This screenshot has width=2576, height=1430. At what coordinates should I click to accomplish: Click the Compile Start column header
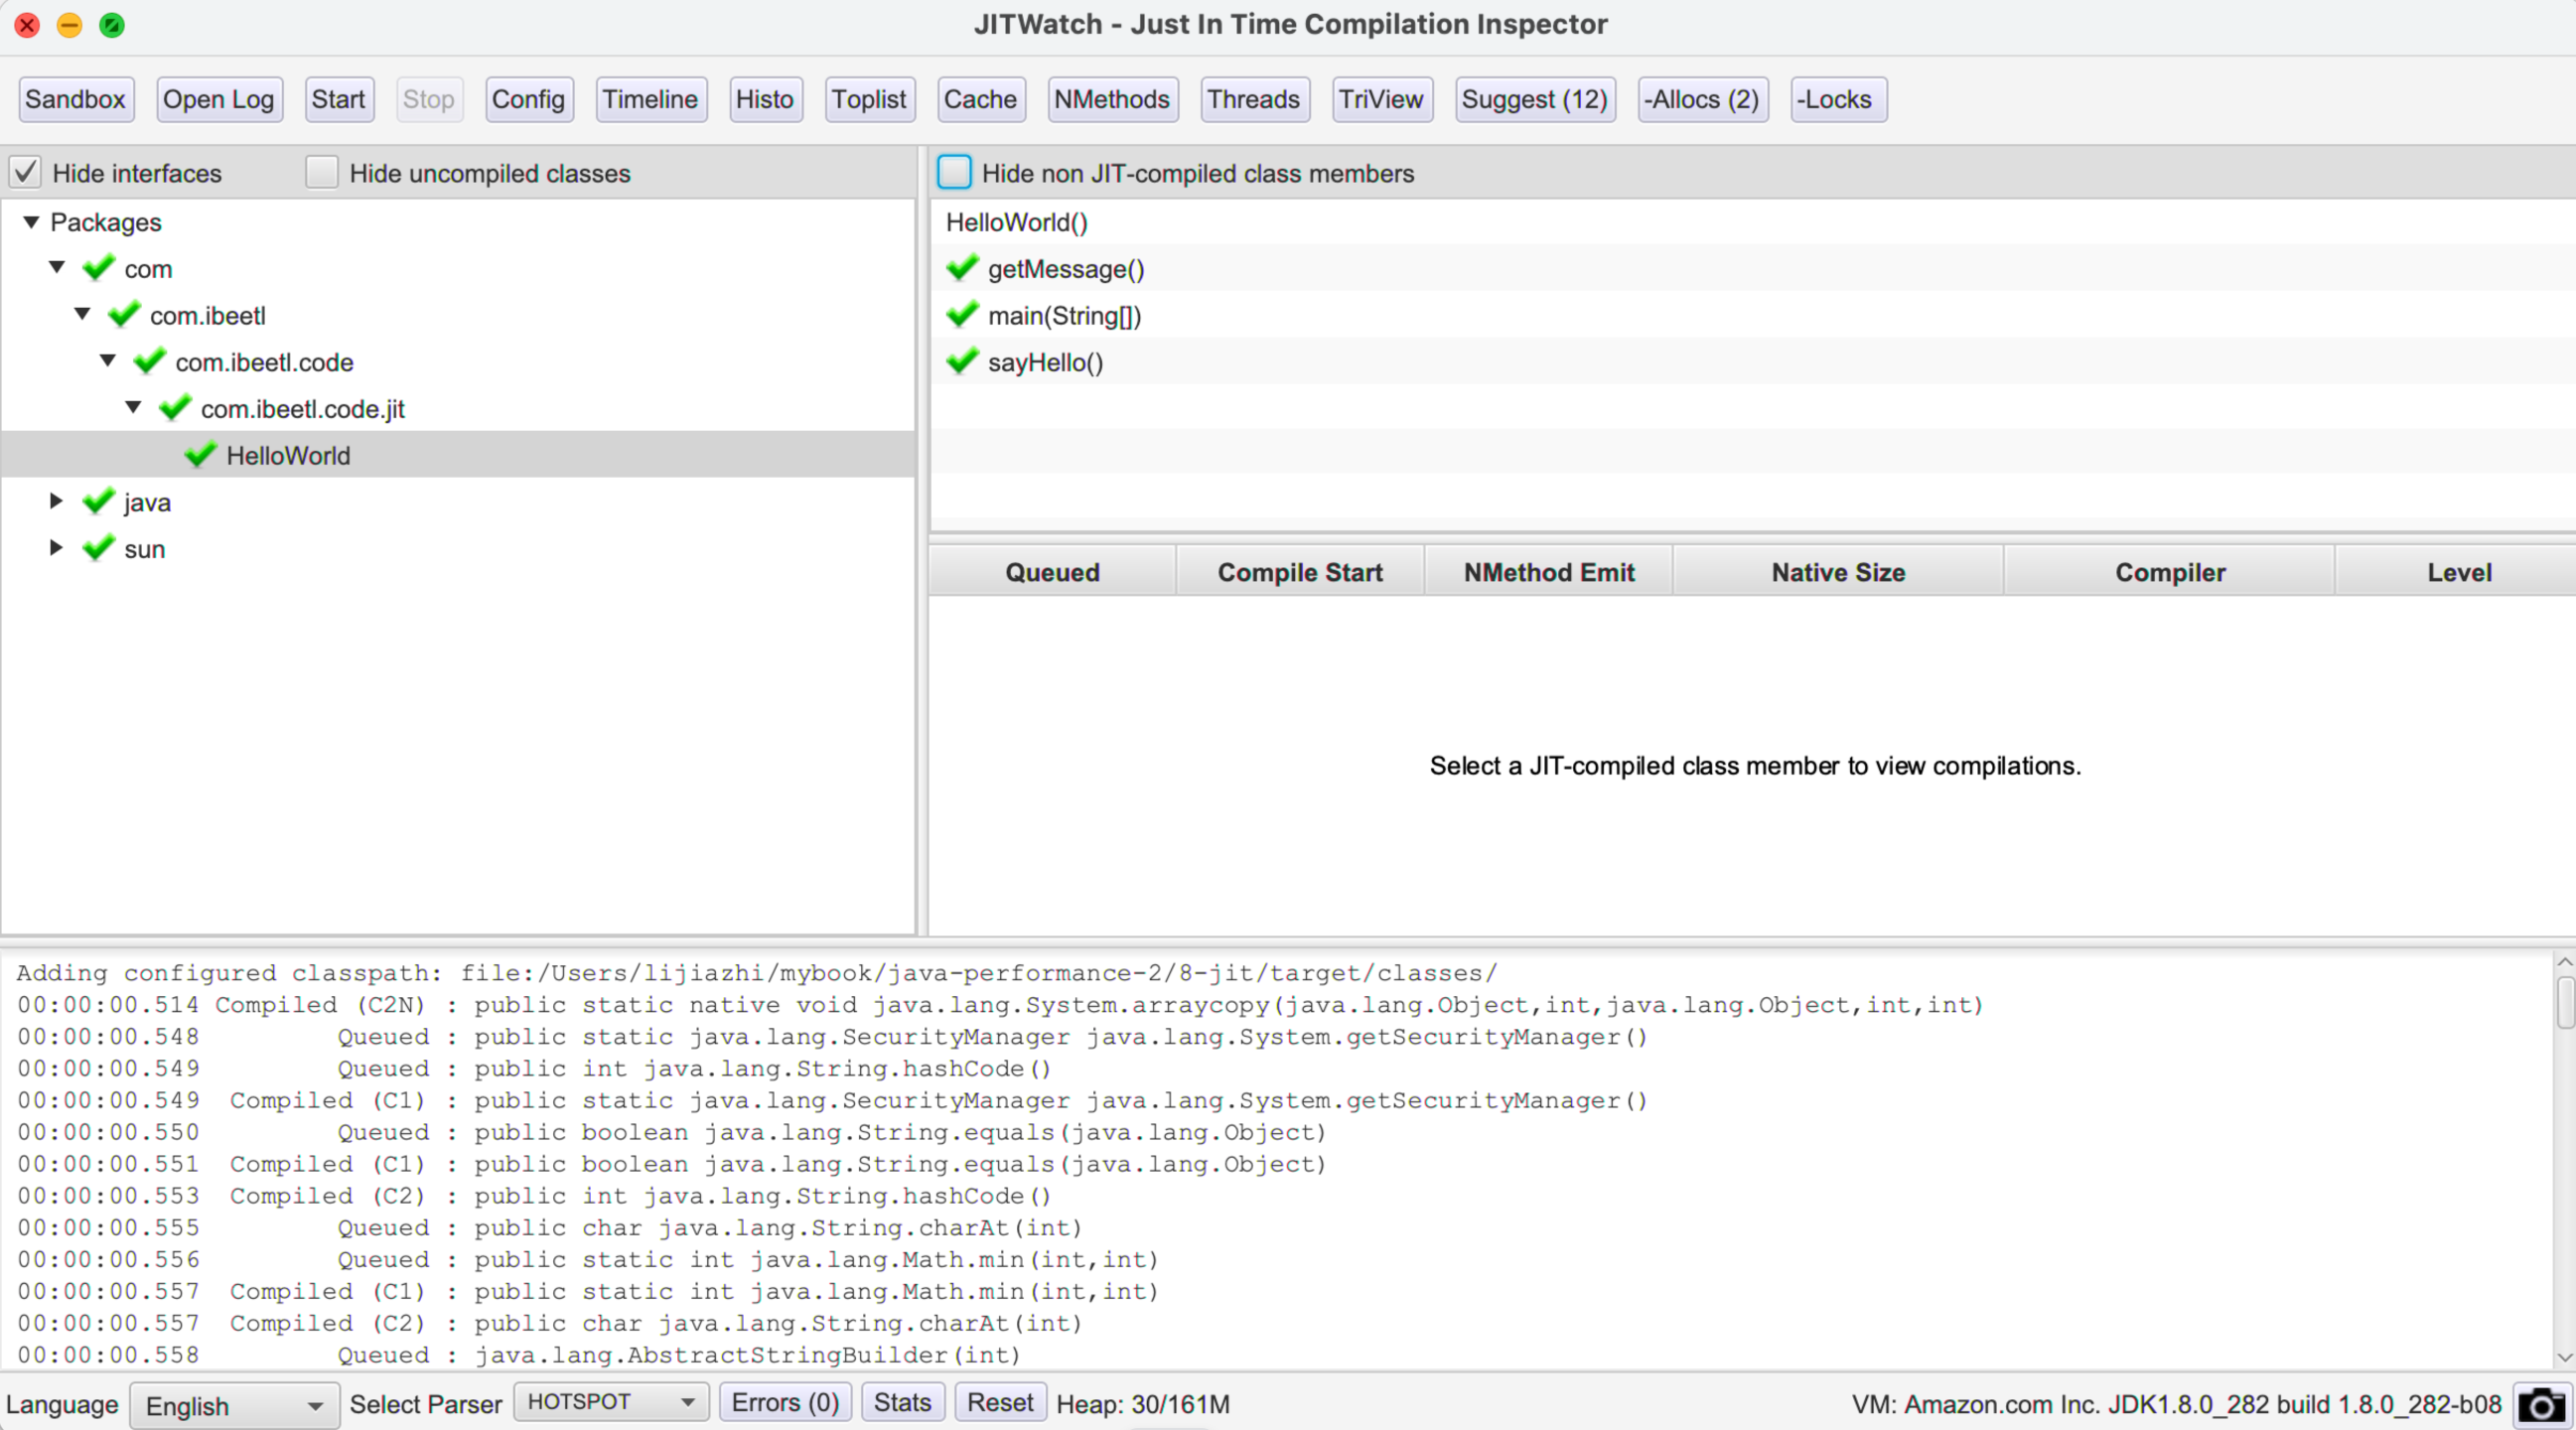point(1300,572)
